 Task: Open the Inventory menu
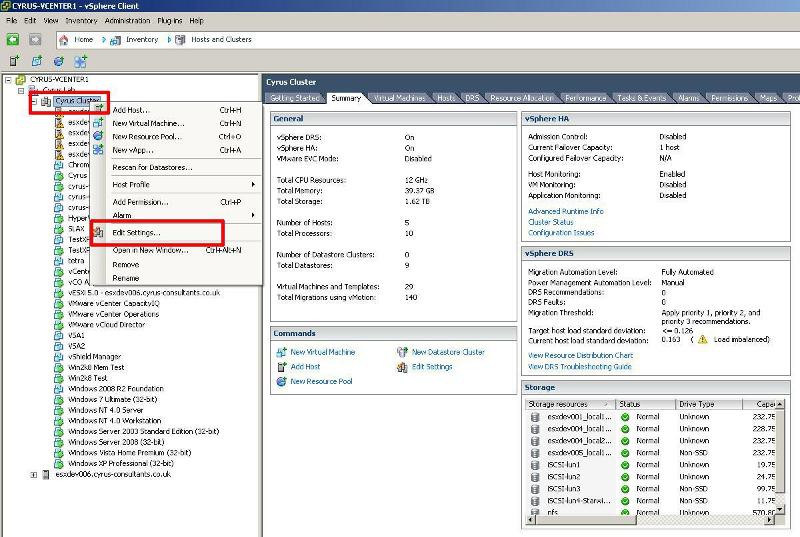(81, 21)
